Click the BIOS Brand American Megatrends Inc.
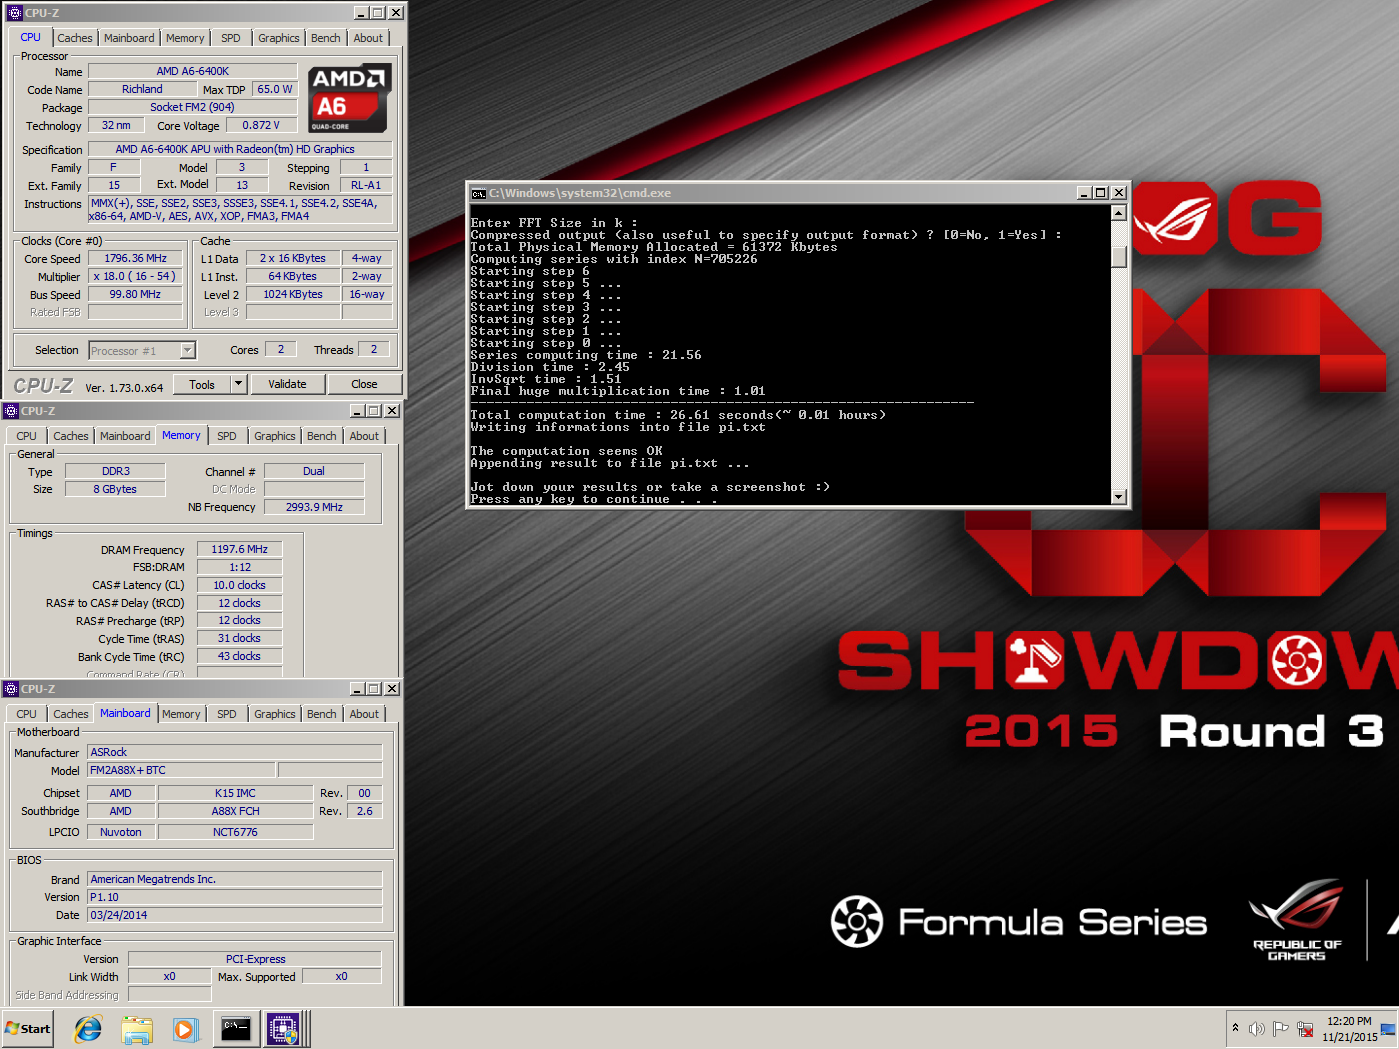Viewport: 1399px width, 1049px height. [x=235, y=879]
